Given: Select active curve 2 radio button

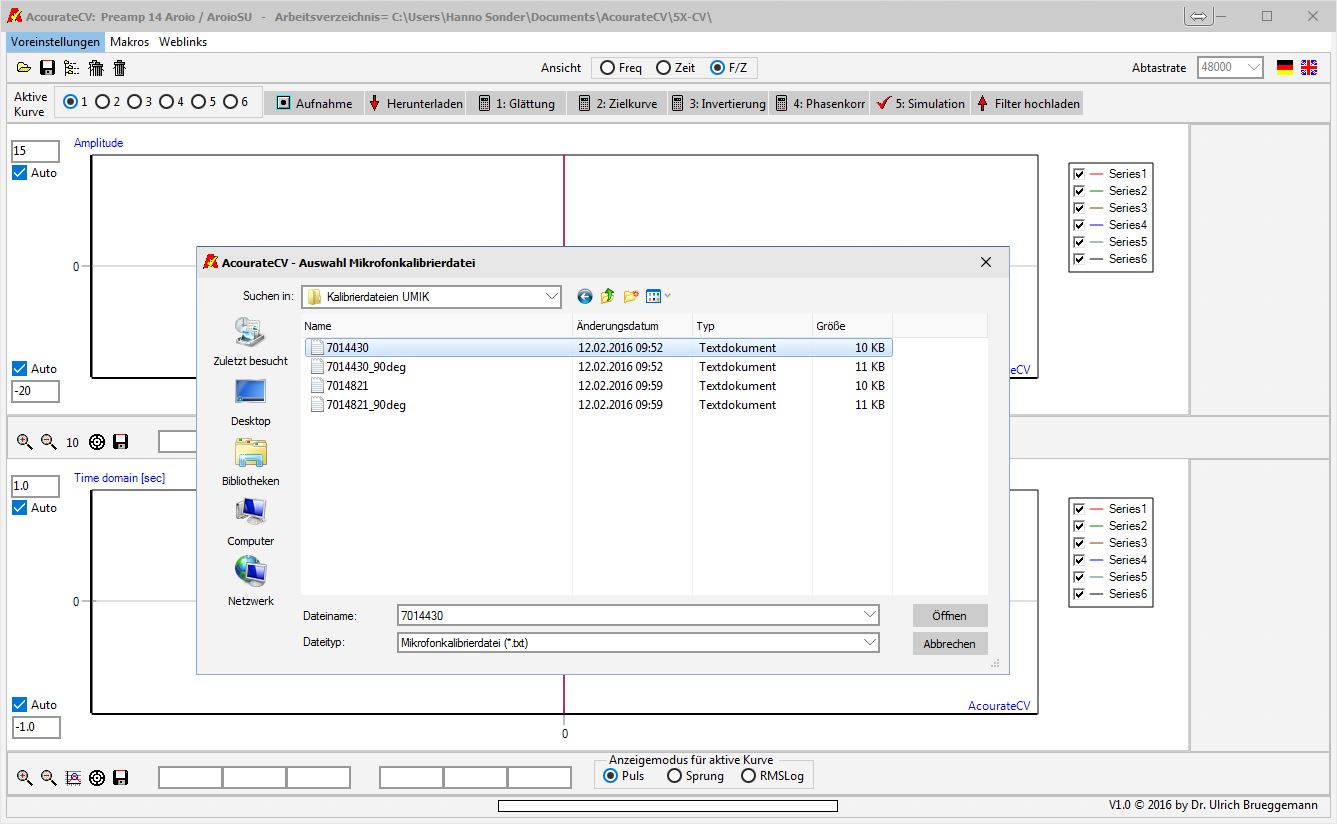Looking at the screenshot, I should [103, 102].
